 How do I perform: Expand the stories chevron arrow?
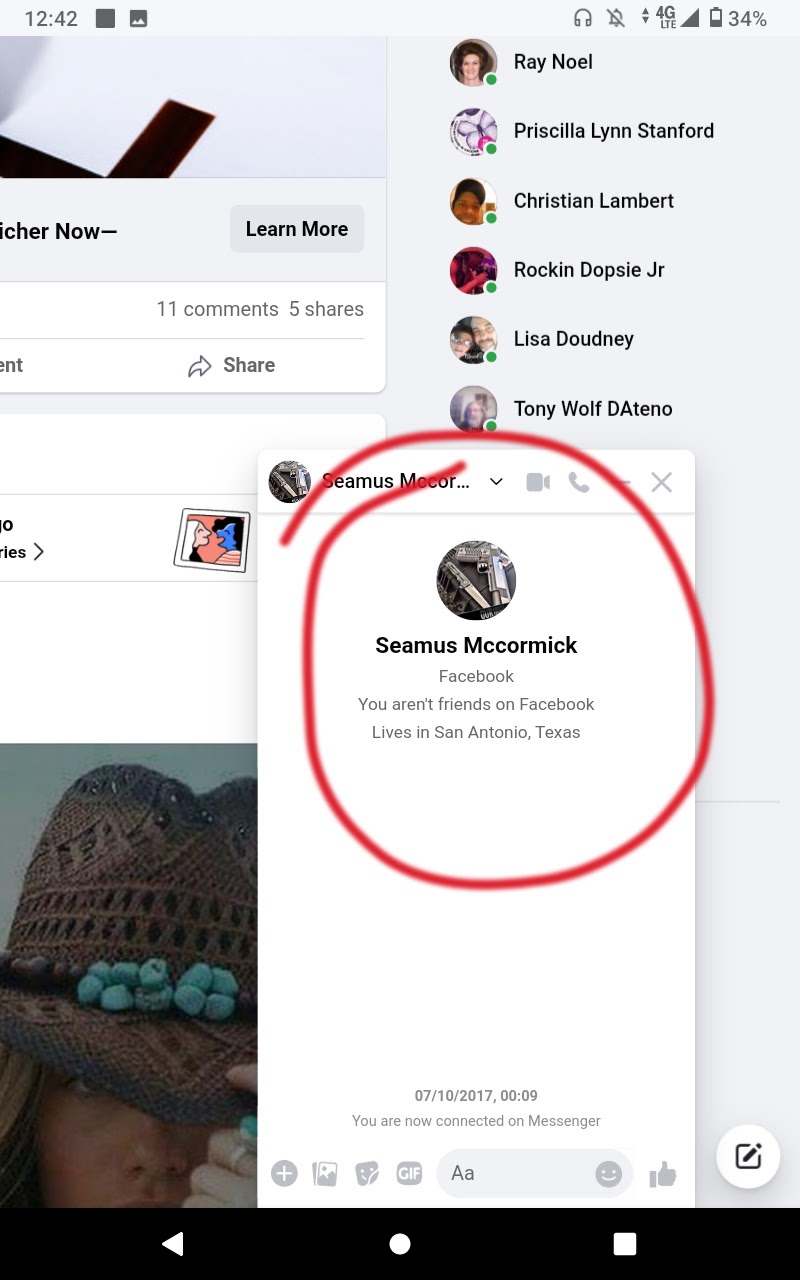(x=38, y=552)
